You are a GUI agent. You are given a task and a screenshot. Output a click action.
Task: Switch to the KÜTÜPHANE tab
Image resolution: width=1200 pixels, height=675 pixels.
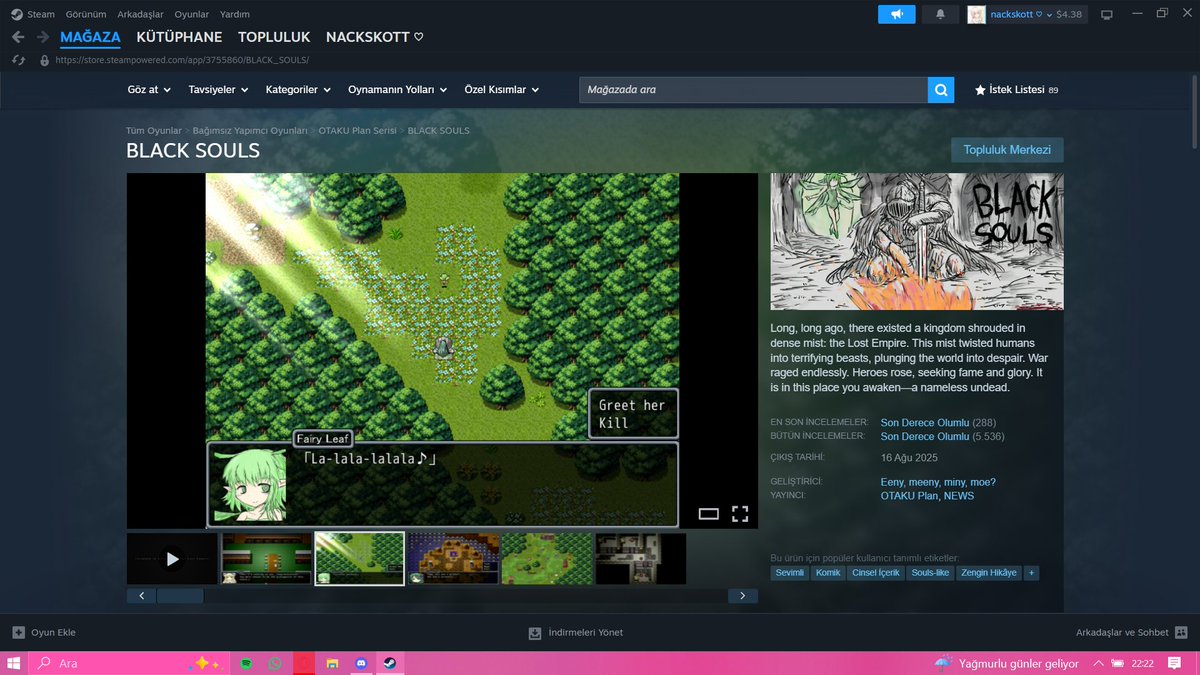pos(179,37)
